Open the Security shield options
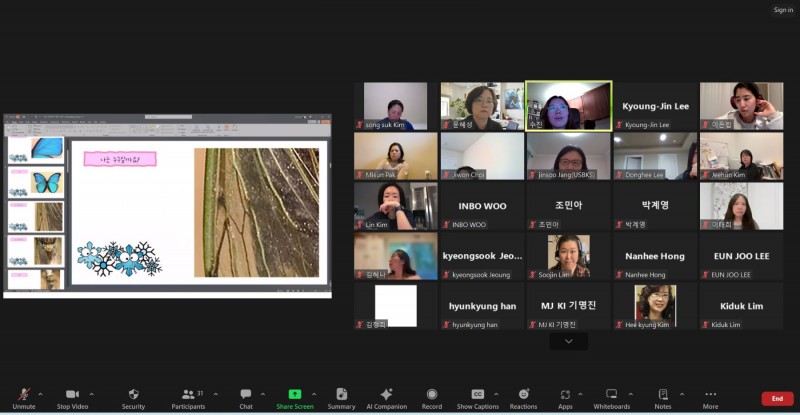Image resolution: width=800 pixels, height=415 pixels. point(133,398)
